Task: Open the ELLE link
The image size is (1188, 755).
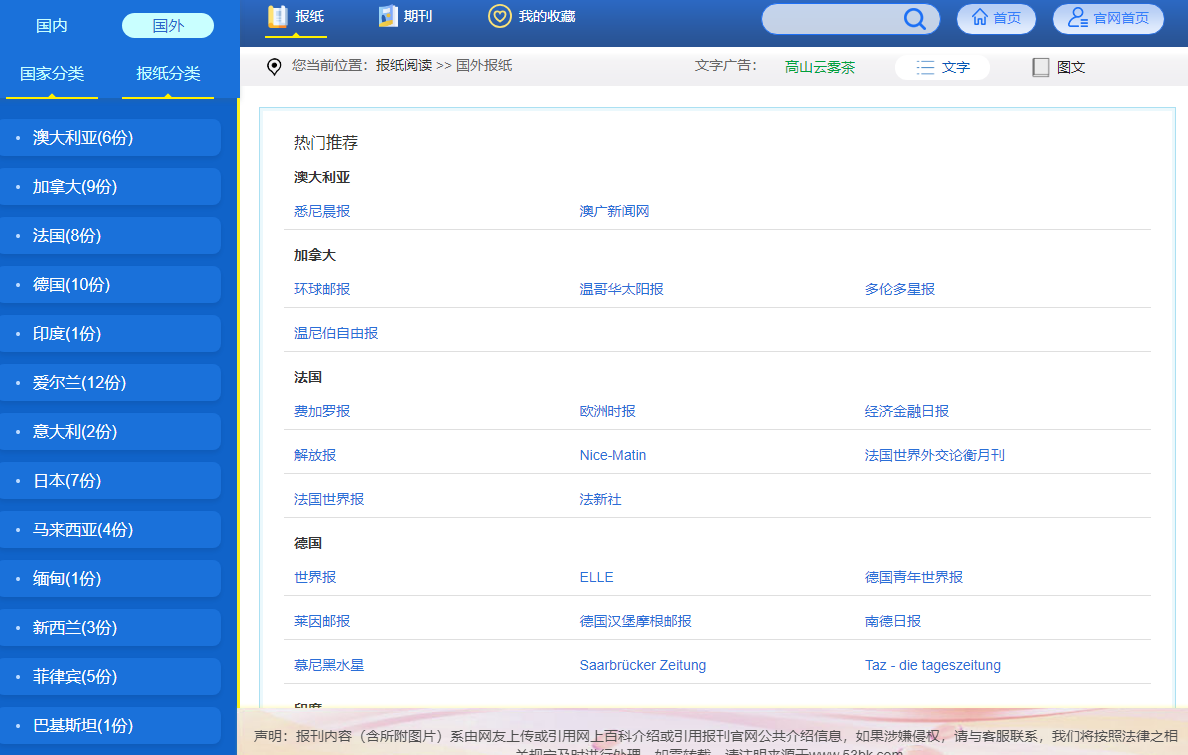Action: pos(596,578)
